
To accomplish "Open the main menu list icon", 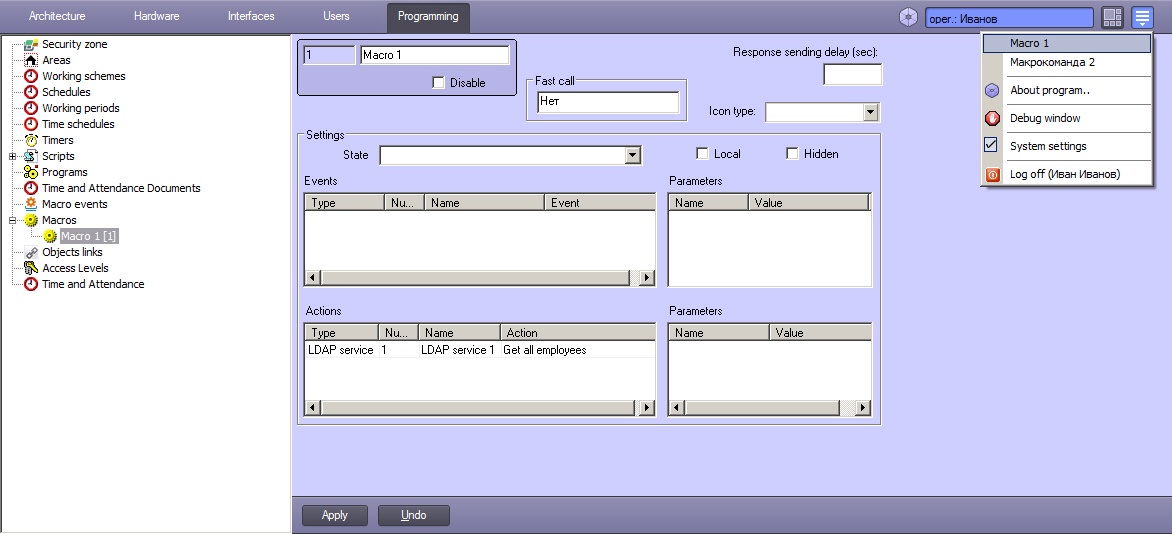I will coord(1142,17).
